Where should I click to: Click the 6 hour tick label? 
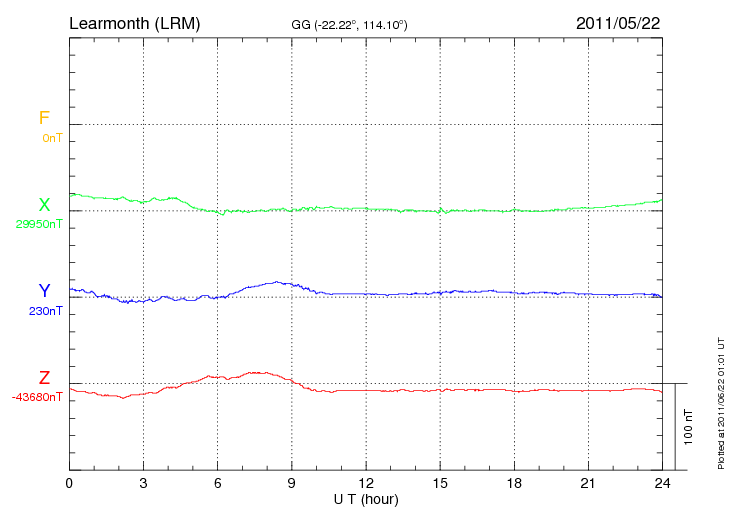coord(218,483)
